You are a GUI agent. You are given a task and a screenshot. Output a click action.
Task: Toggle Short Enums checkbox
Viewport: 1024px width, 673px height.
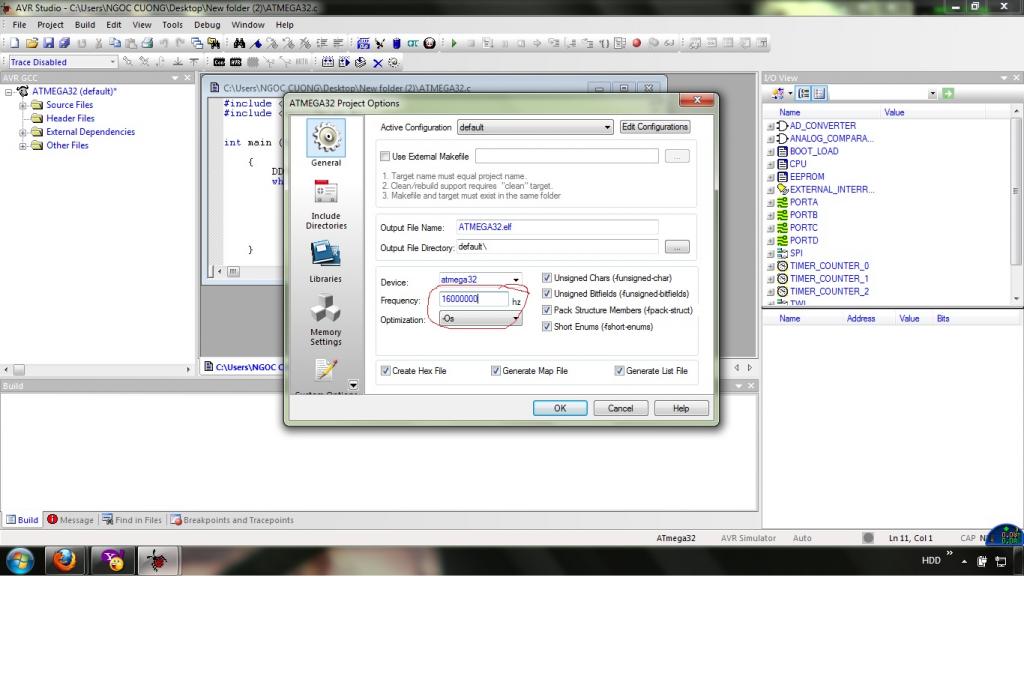click(547, 326)
